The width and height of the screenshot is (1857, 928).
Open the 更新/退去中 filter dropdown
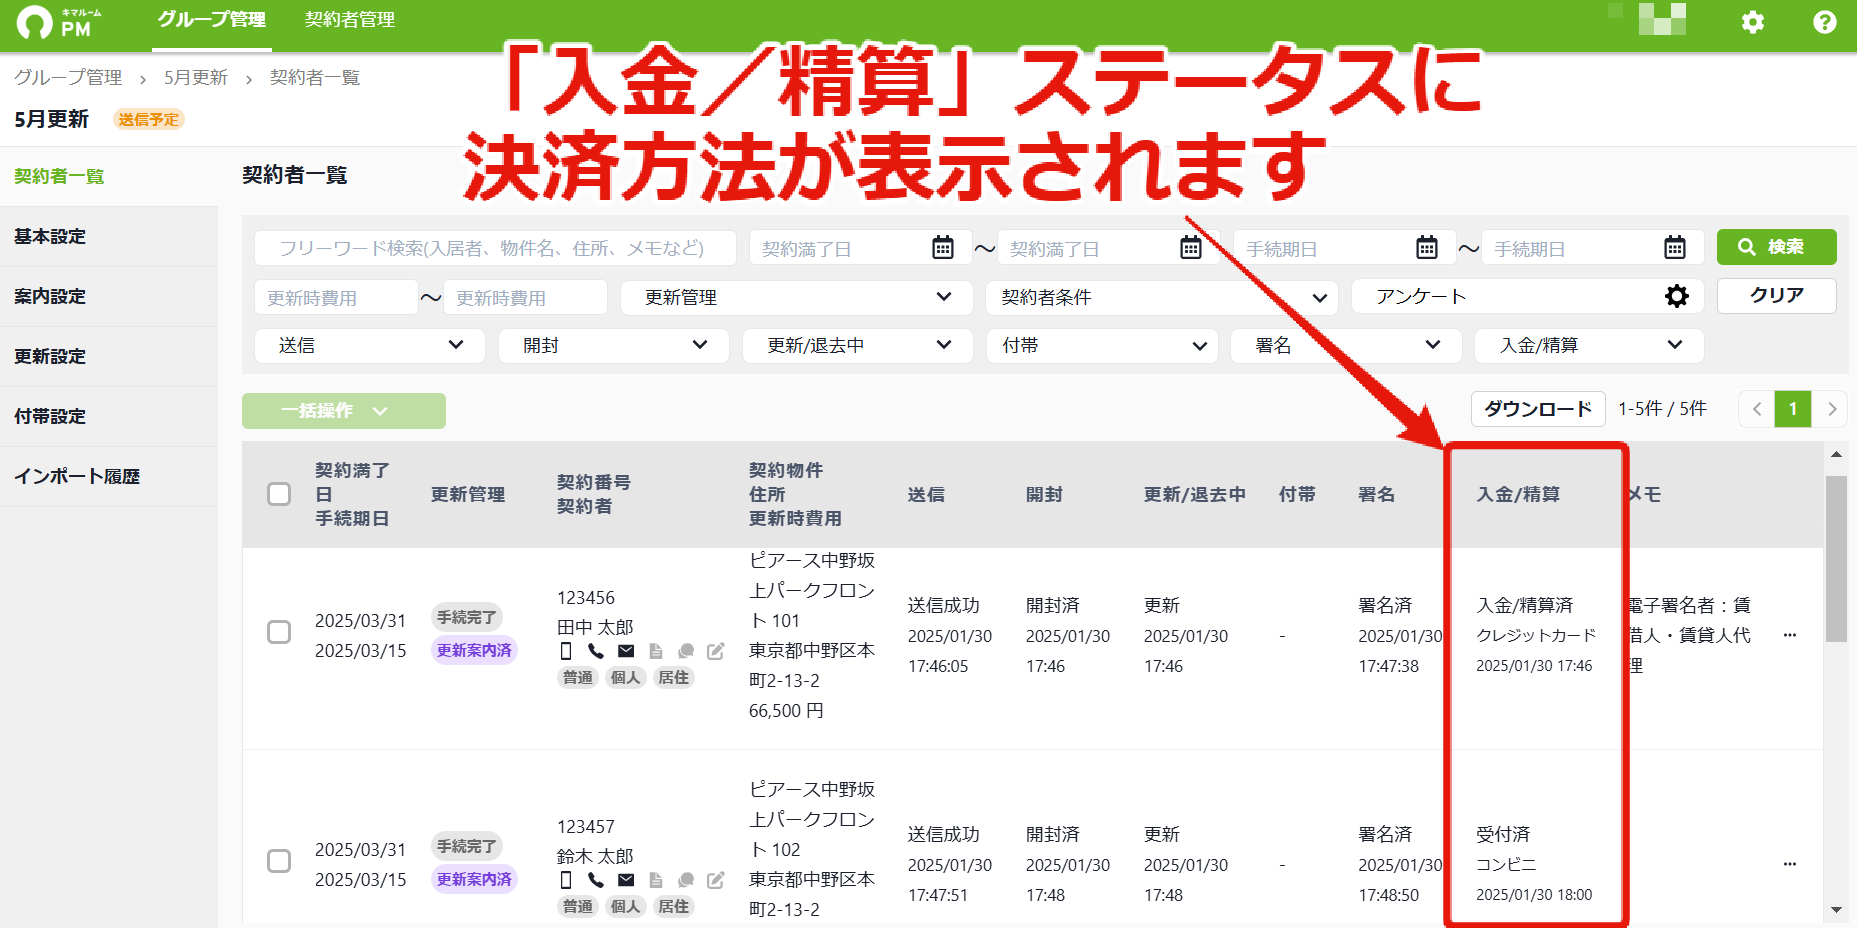click(x=858, y=345)
